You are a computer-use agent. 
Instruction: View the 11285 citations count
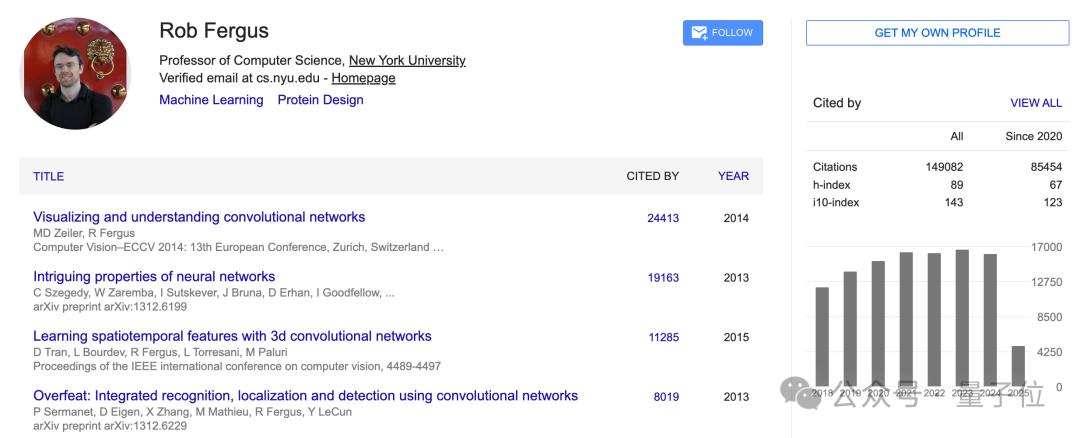pyautogui.click(x=662, y=337)
